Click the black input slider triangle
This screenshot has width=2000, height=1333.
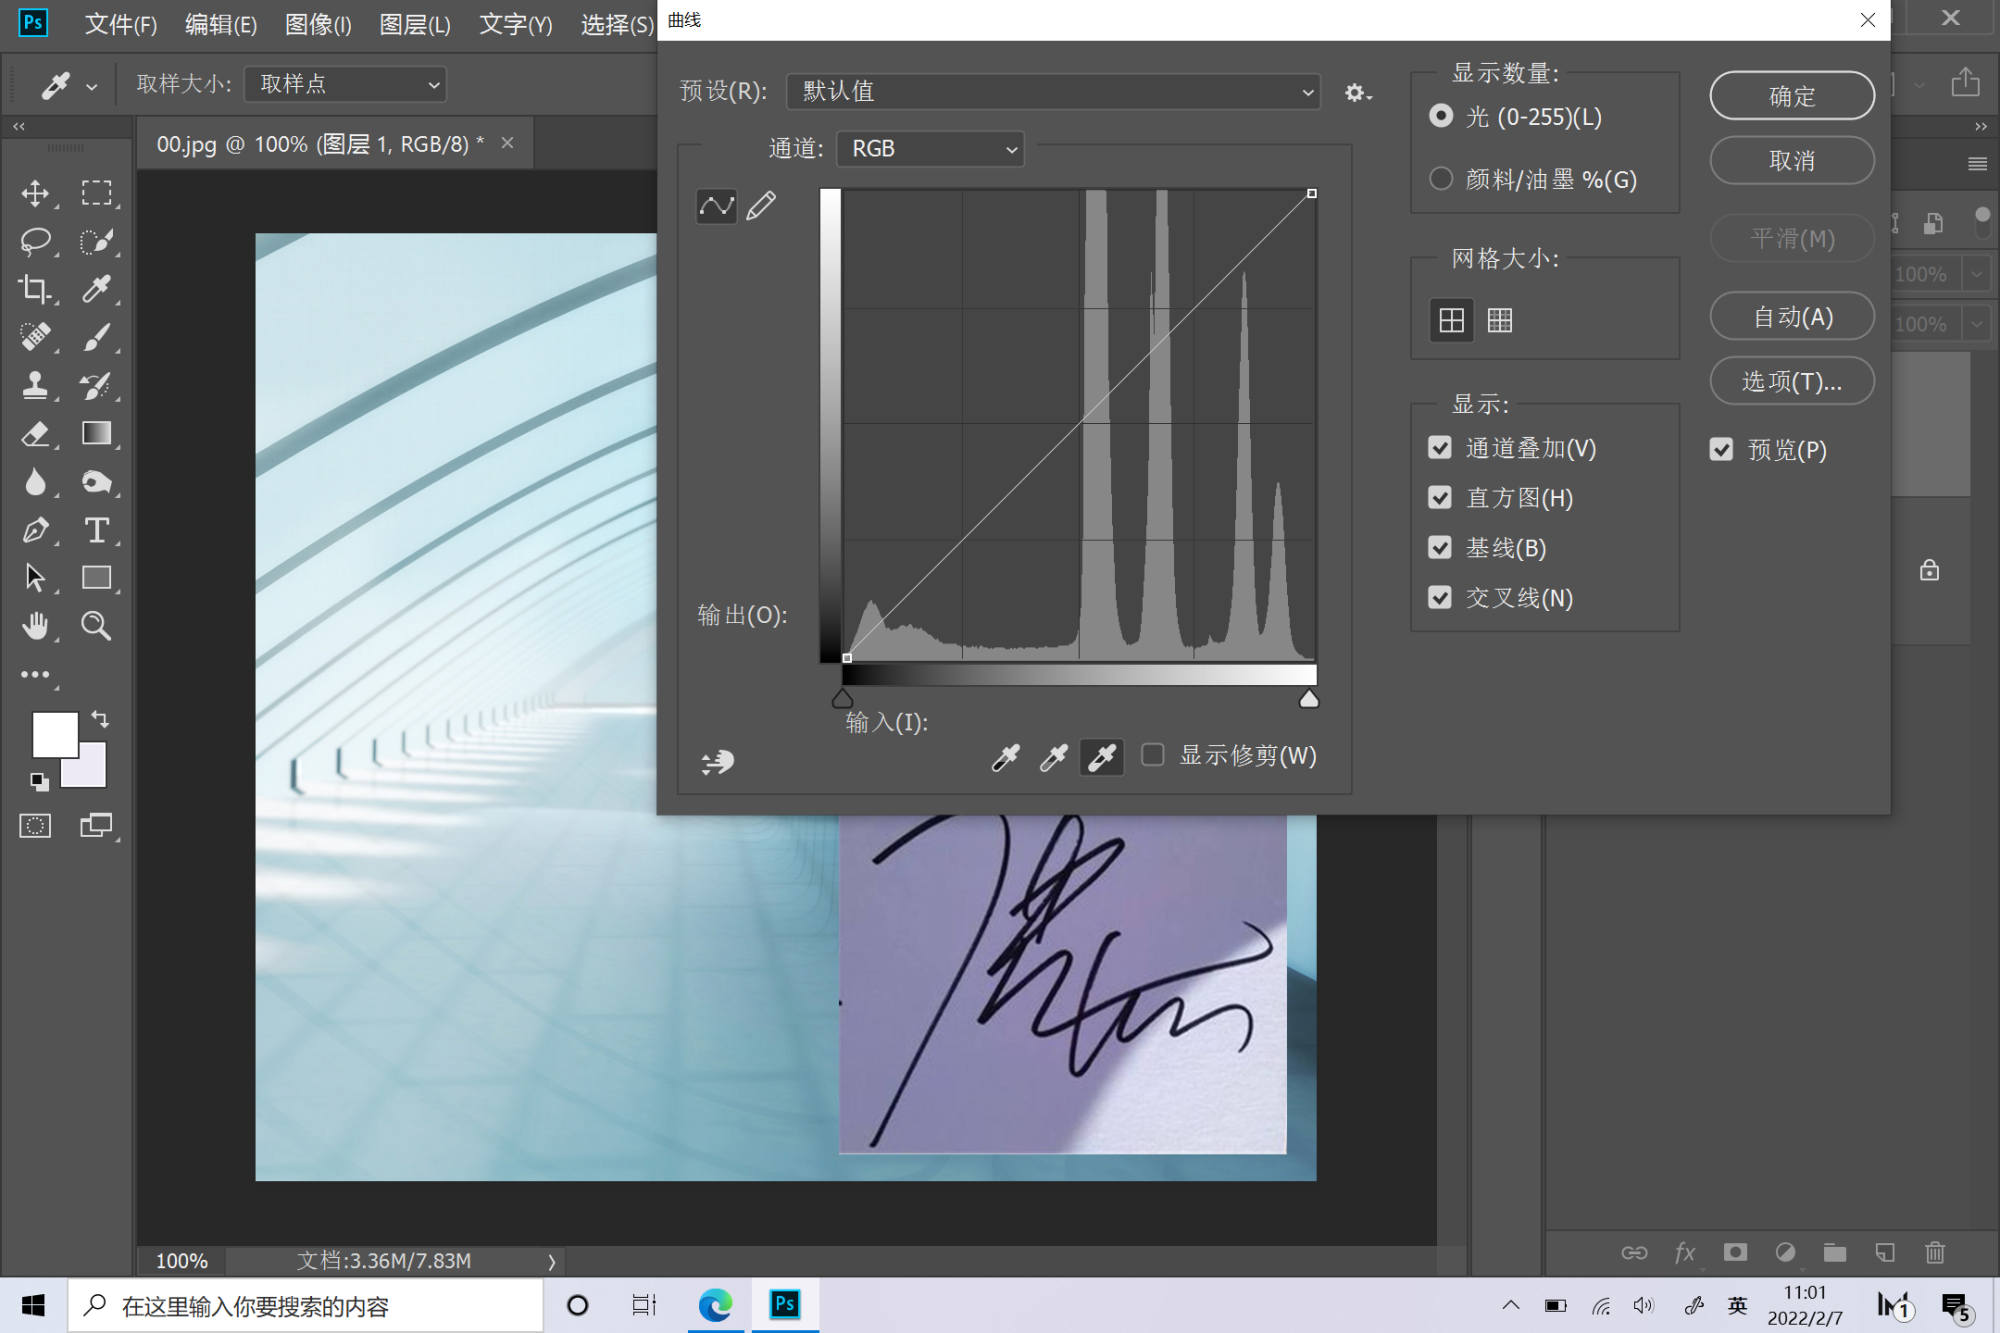click(x=843, y=698)
